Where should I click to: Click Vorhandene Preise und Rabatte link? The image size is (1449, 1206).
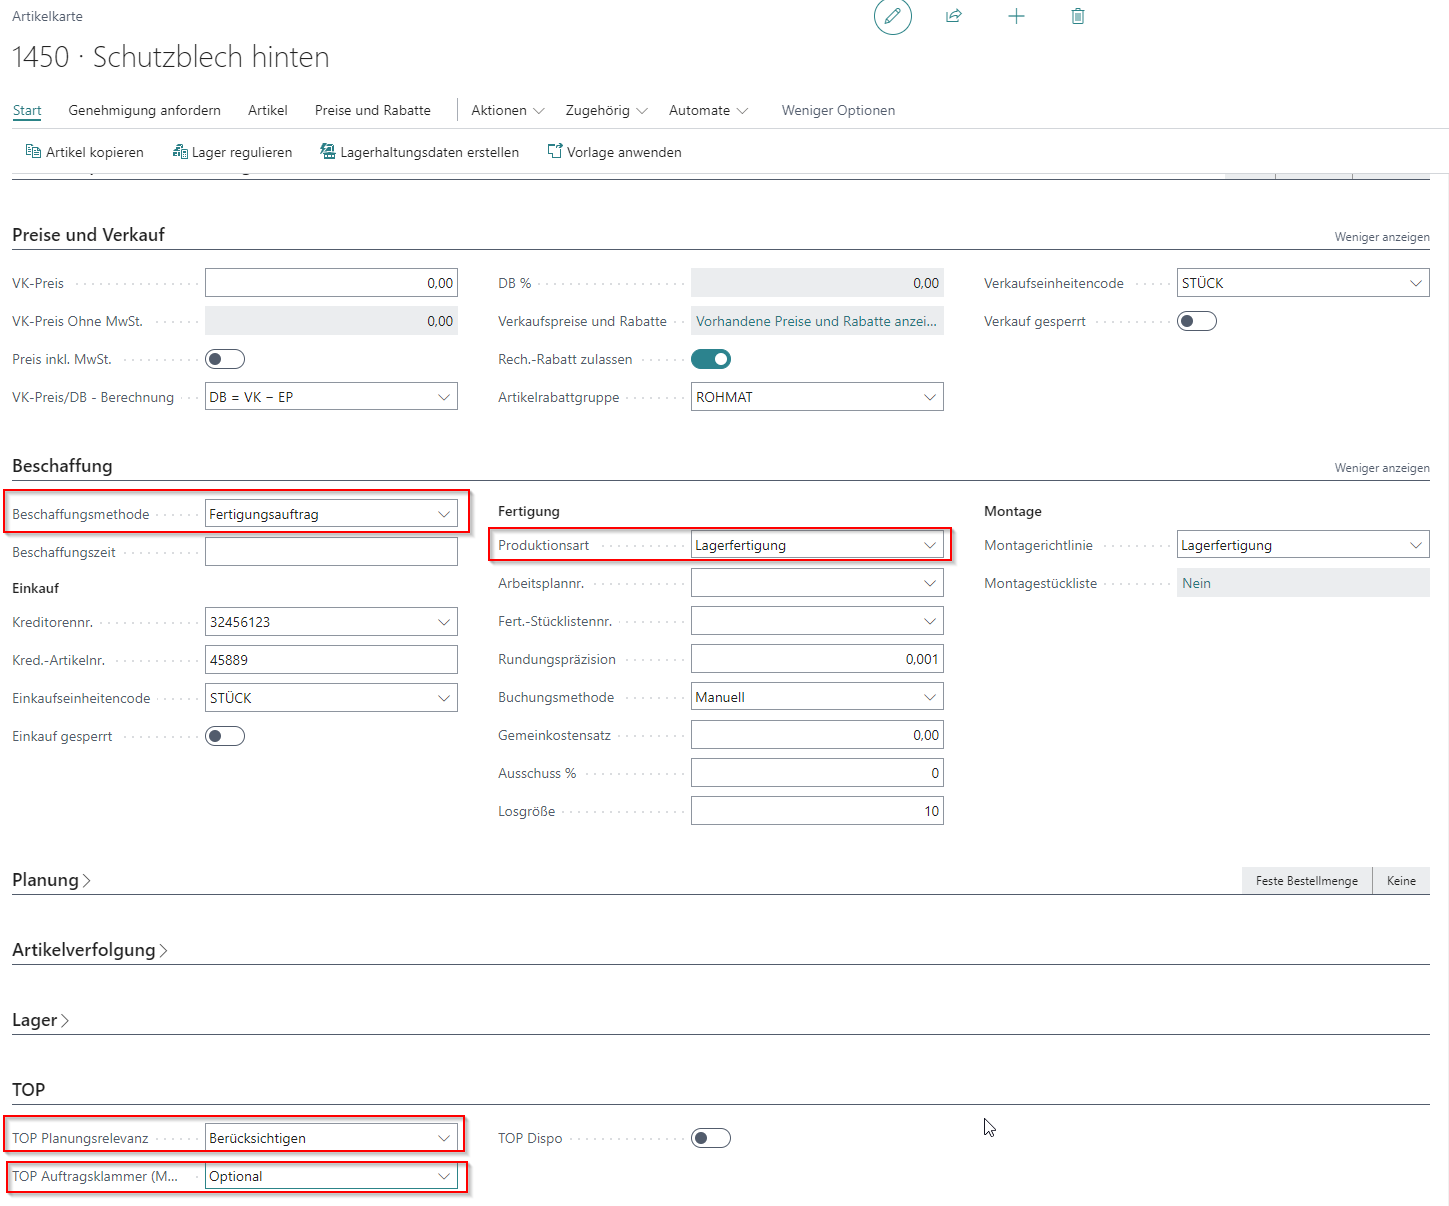tap(816, 321)
